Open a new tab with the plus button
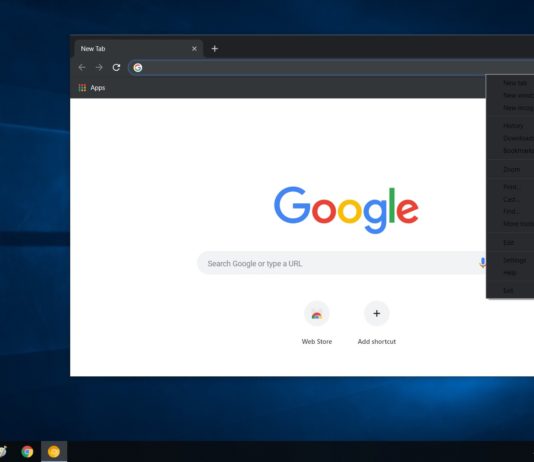 (x=215, y=49)
